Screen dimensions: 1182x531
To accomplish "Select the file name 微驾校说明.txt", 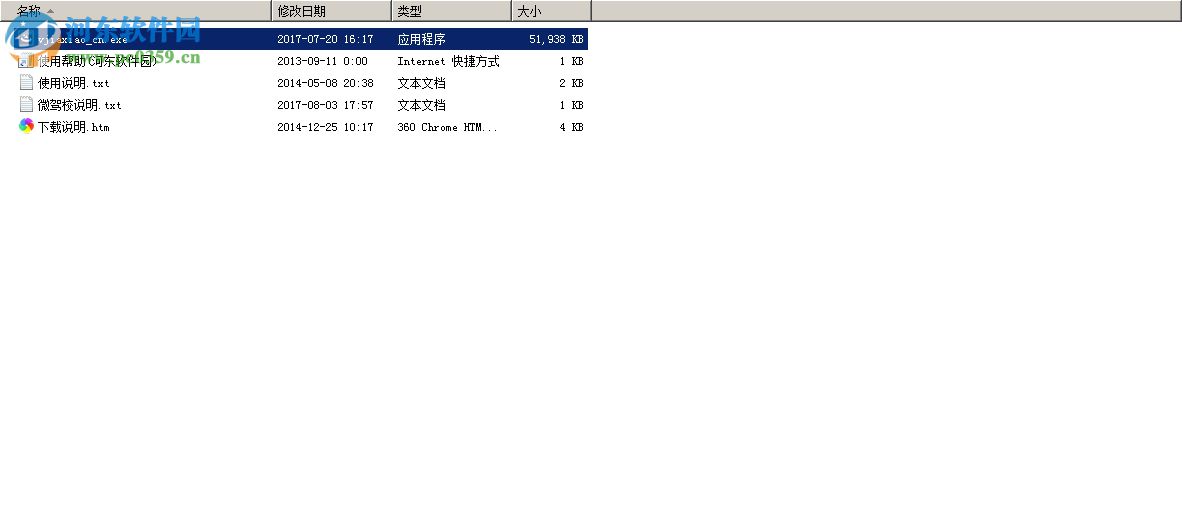I will click(x=80, y=105).
